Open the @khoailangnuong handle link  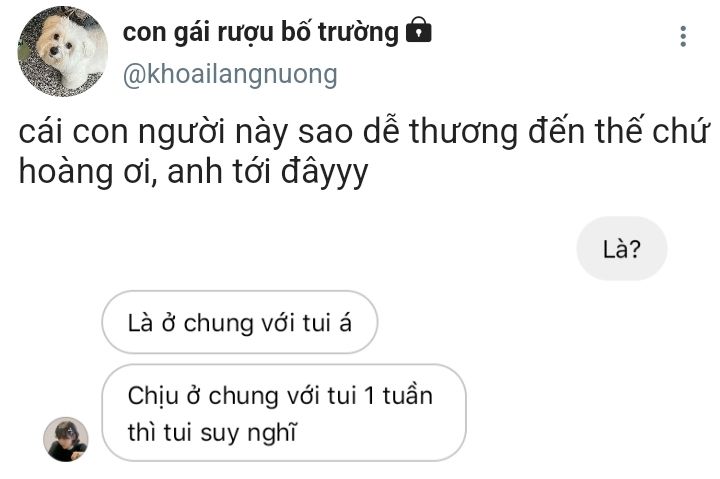pyautogui.click(x=230, y=74)
